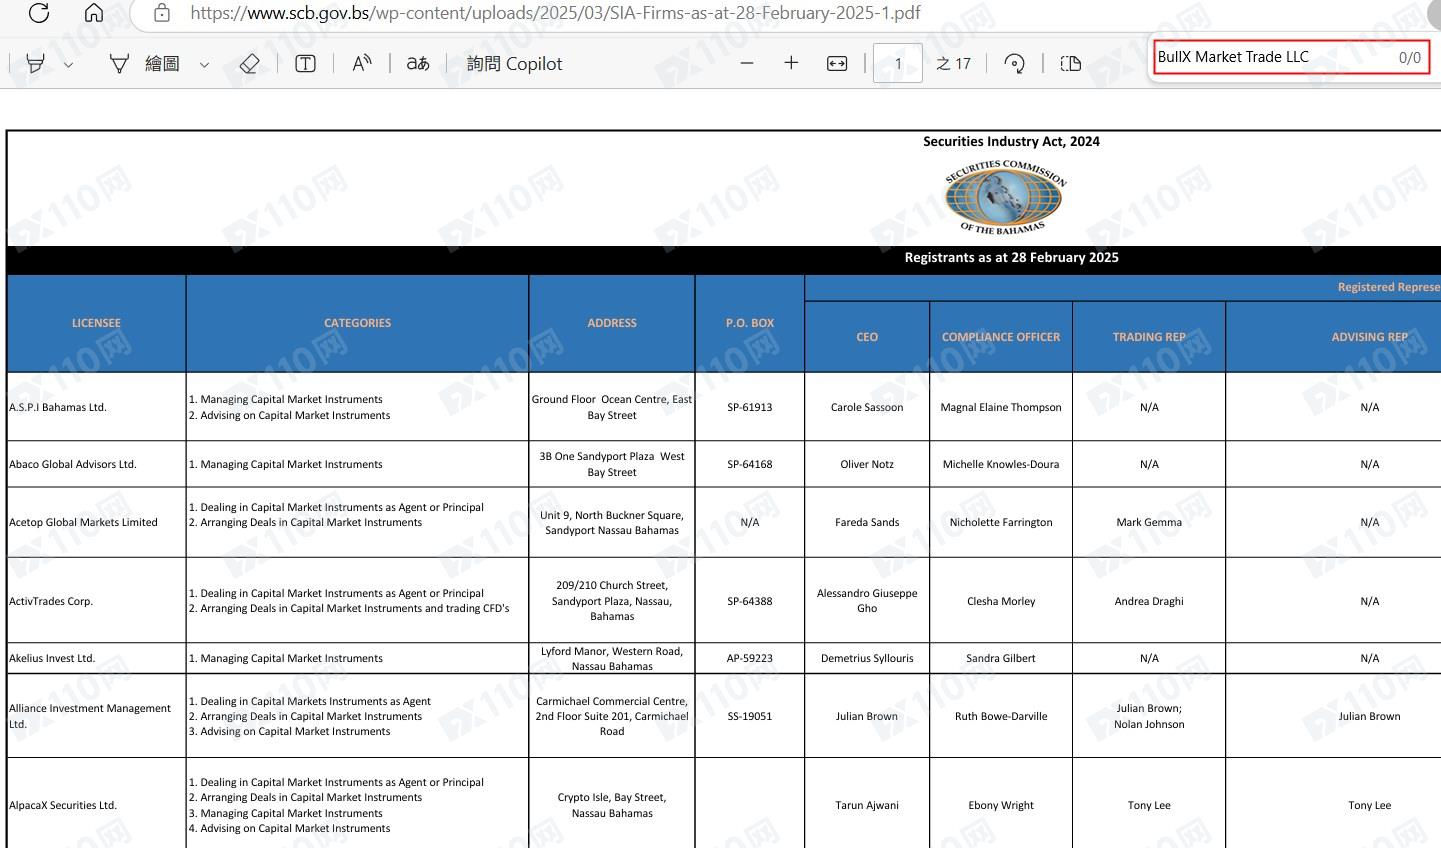
Task: Open the translate aあ icon
Action: tap(418, 64)
